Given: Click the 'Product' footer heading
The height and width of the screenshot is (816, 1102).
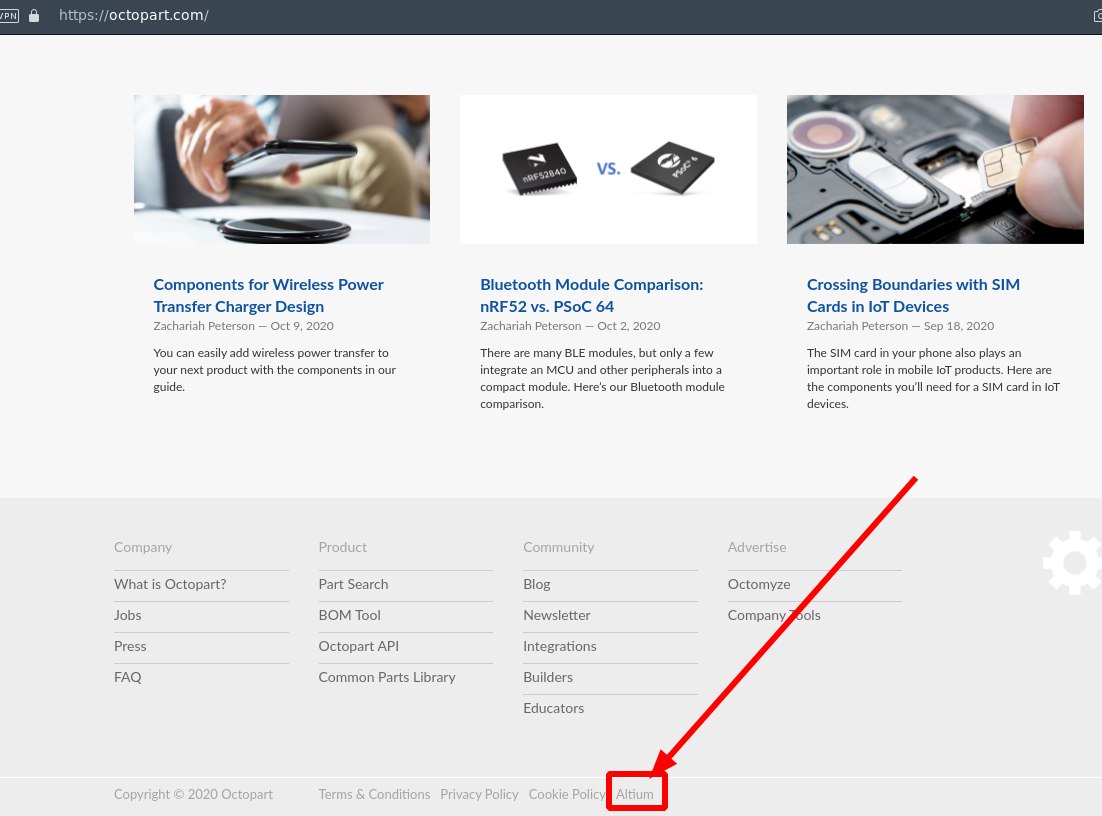Looking at the screenshot, I should (x=342, y=547).
